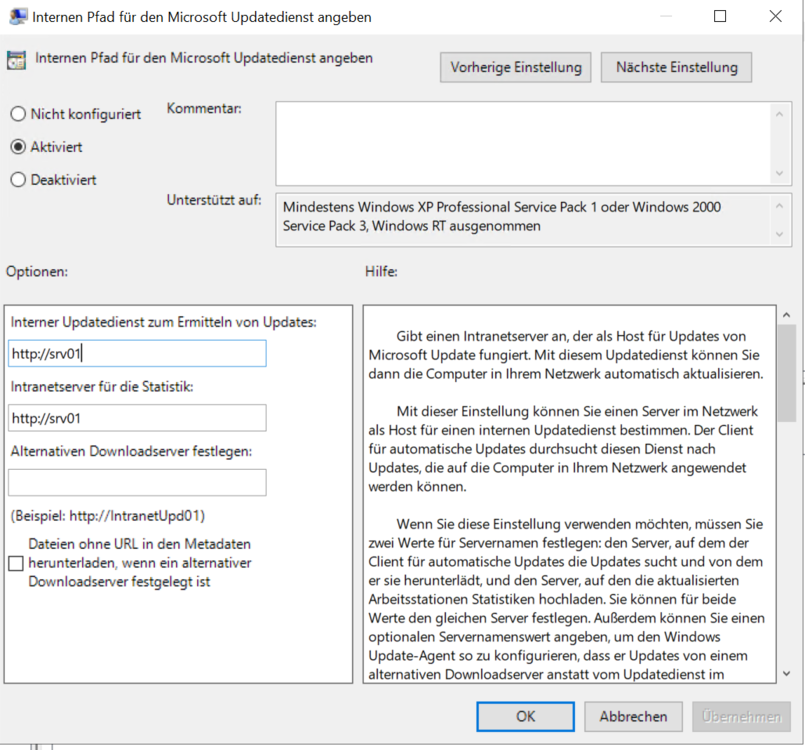Screen dimensions: 805x750
Task: Click the empty 'Alternativen Downloadserver' field
Action: pyautogui.click(x=137, y=483)
